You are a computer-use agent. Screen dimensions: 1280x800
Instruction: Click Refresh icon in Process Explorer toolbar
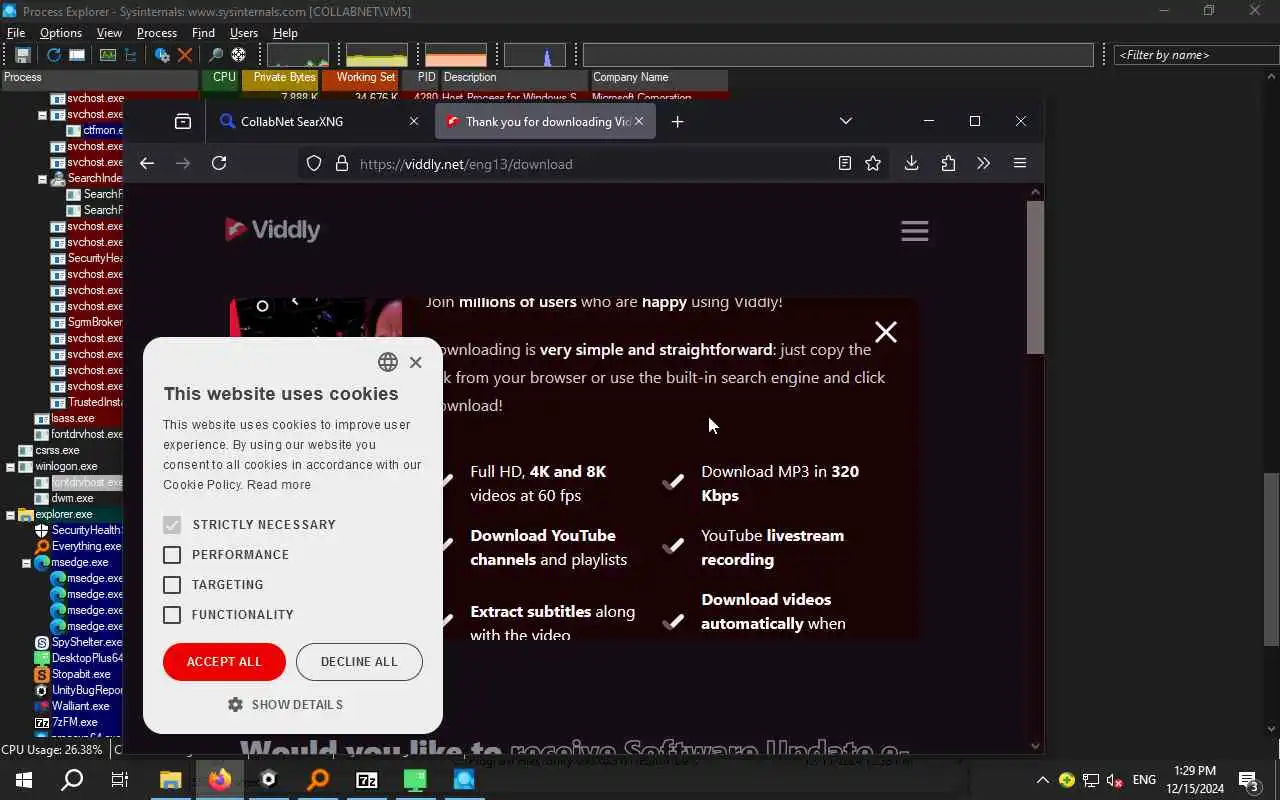[x=54, y=55]
